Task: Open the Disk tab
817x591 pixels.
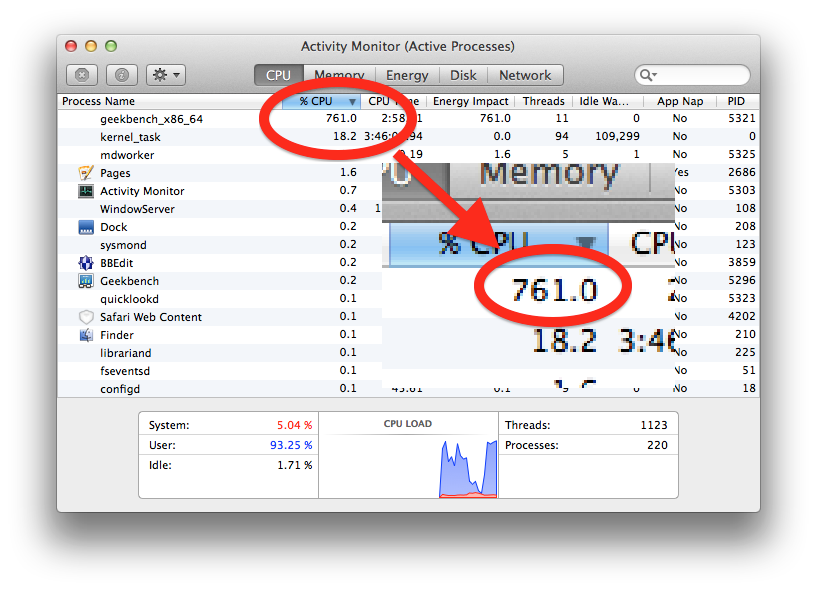Action: [463, 75]
